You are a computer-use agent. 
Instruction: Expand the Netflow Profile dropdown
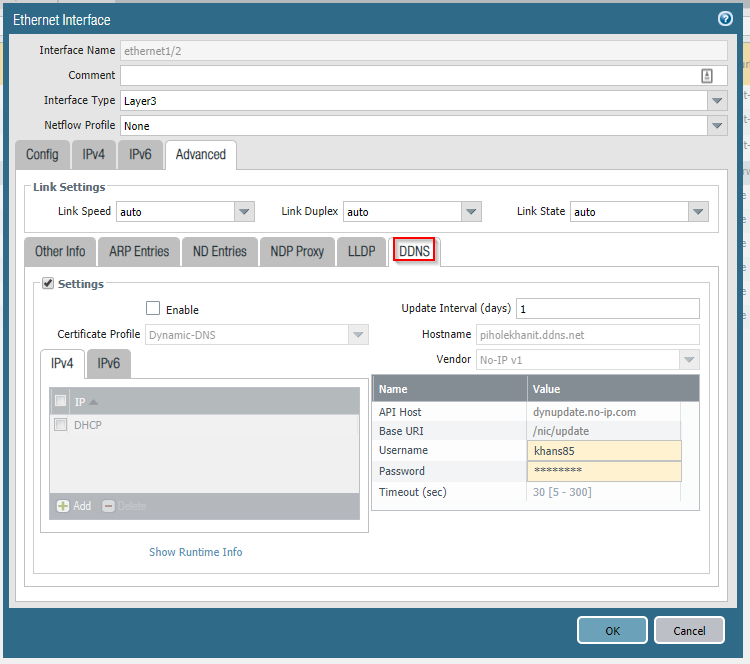717,126
